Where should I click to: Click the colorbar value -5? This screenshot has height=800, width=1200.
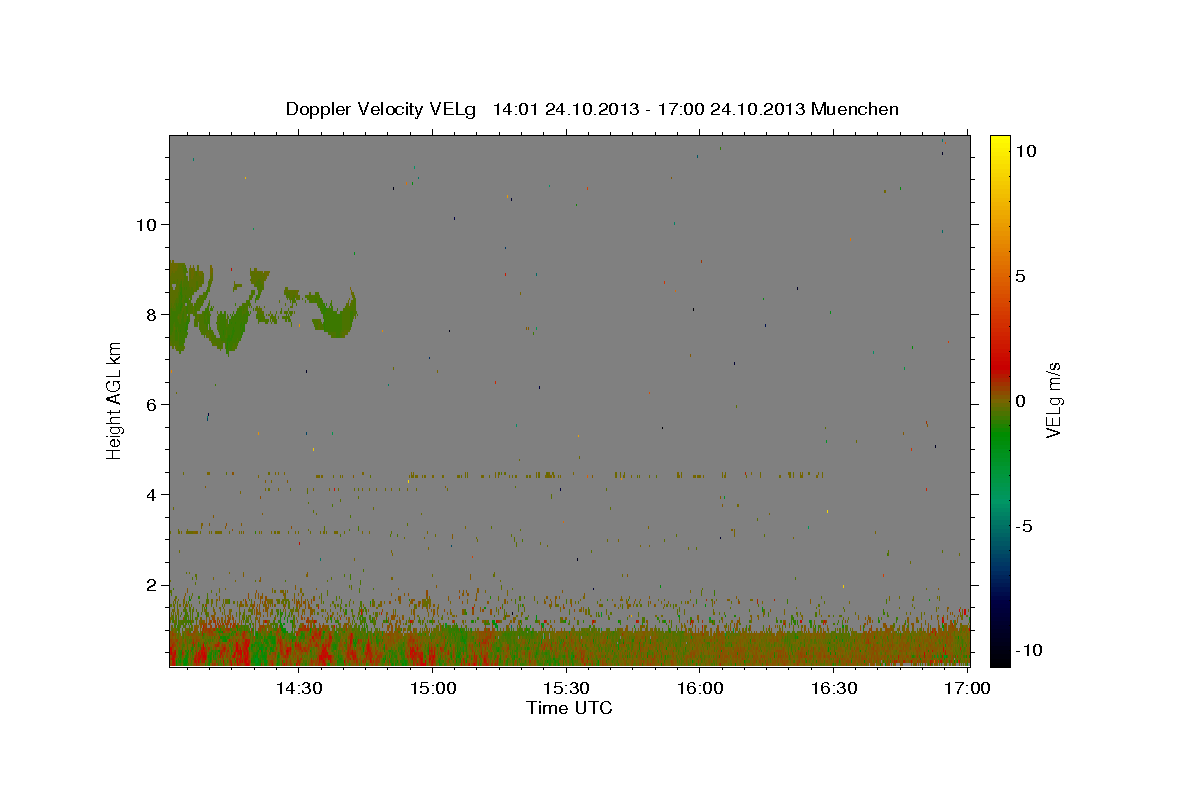pyautogui.click(x=1025, y=526)
